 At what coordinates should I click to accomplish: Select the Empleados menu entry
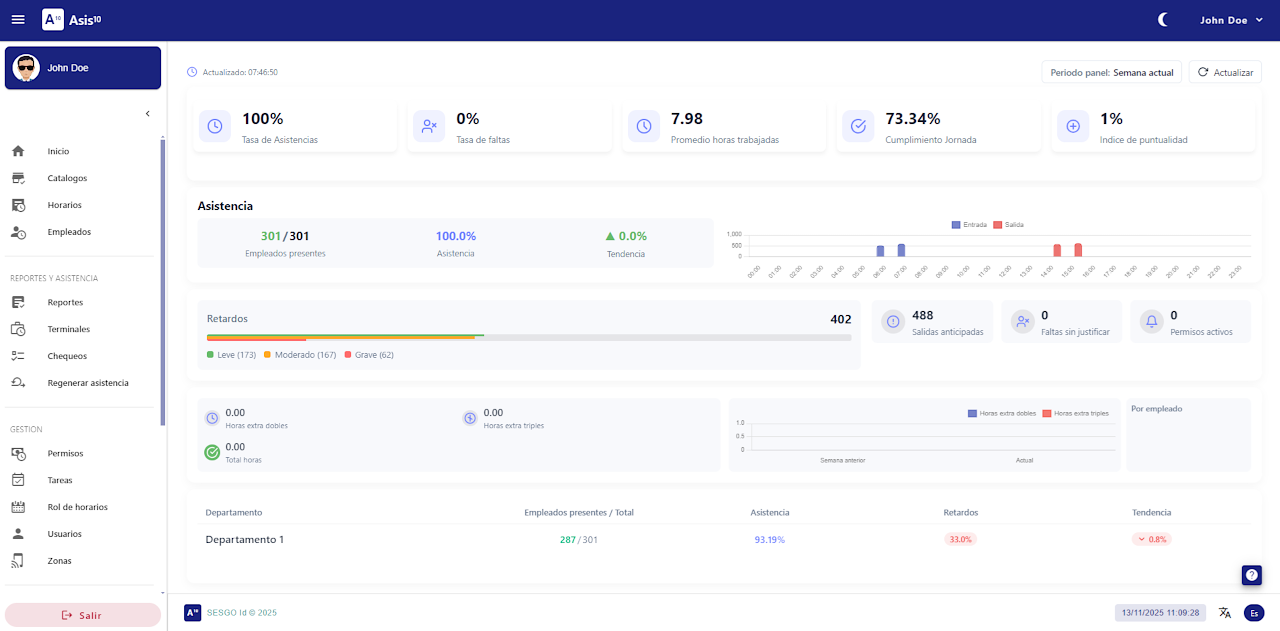click(17, 231)
